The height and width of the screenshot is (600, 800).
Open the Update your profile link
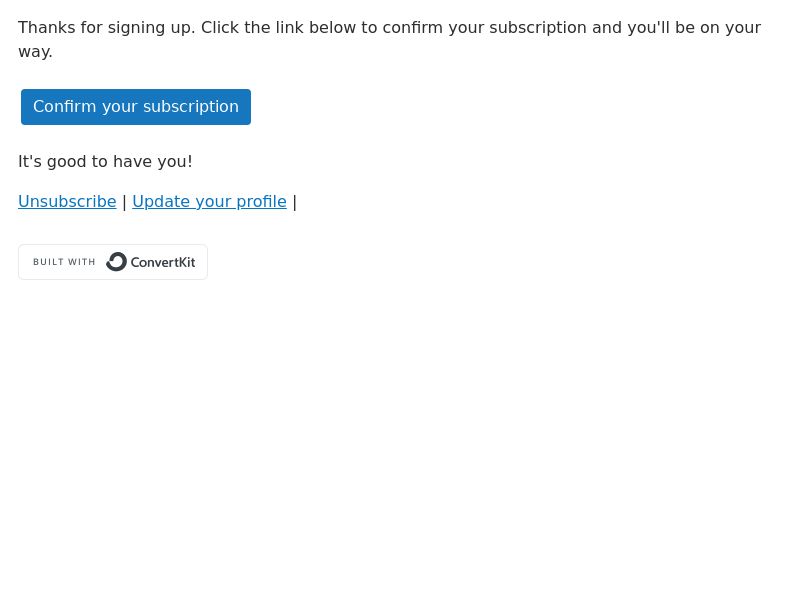209,202
